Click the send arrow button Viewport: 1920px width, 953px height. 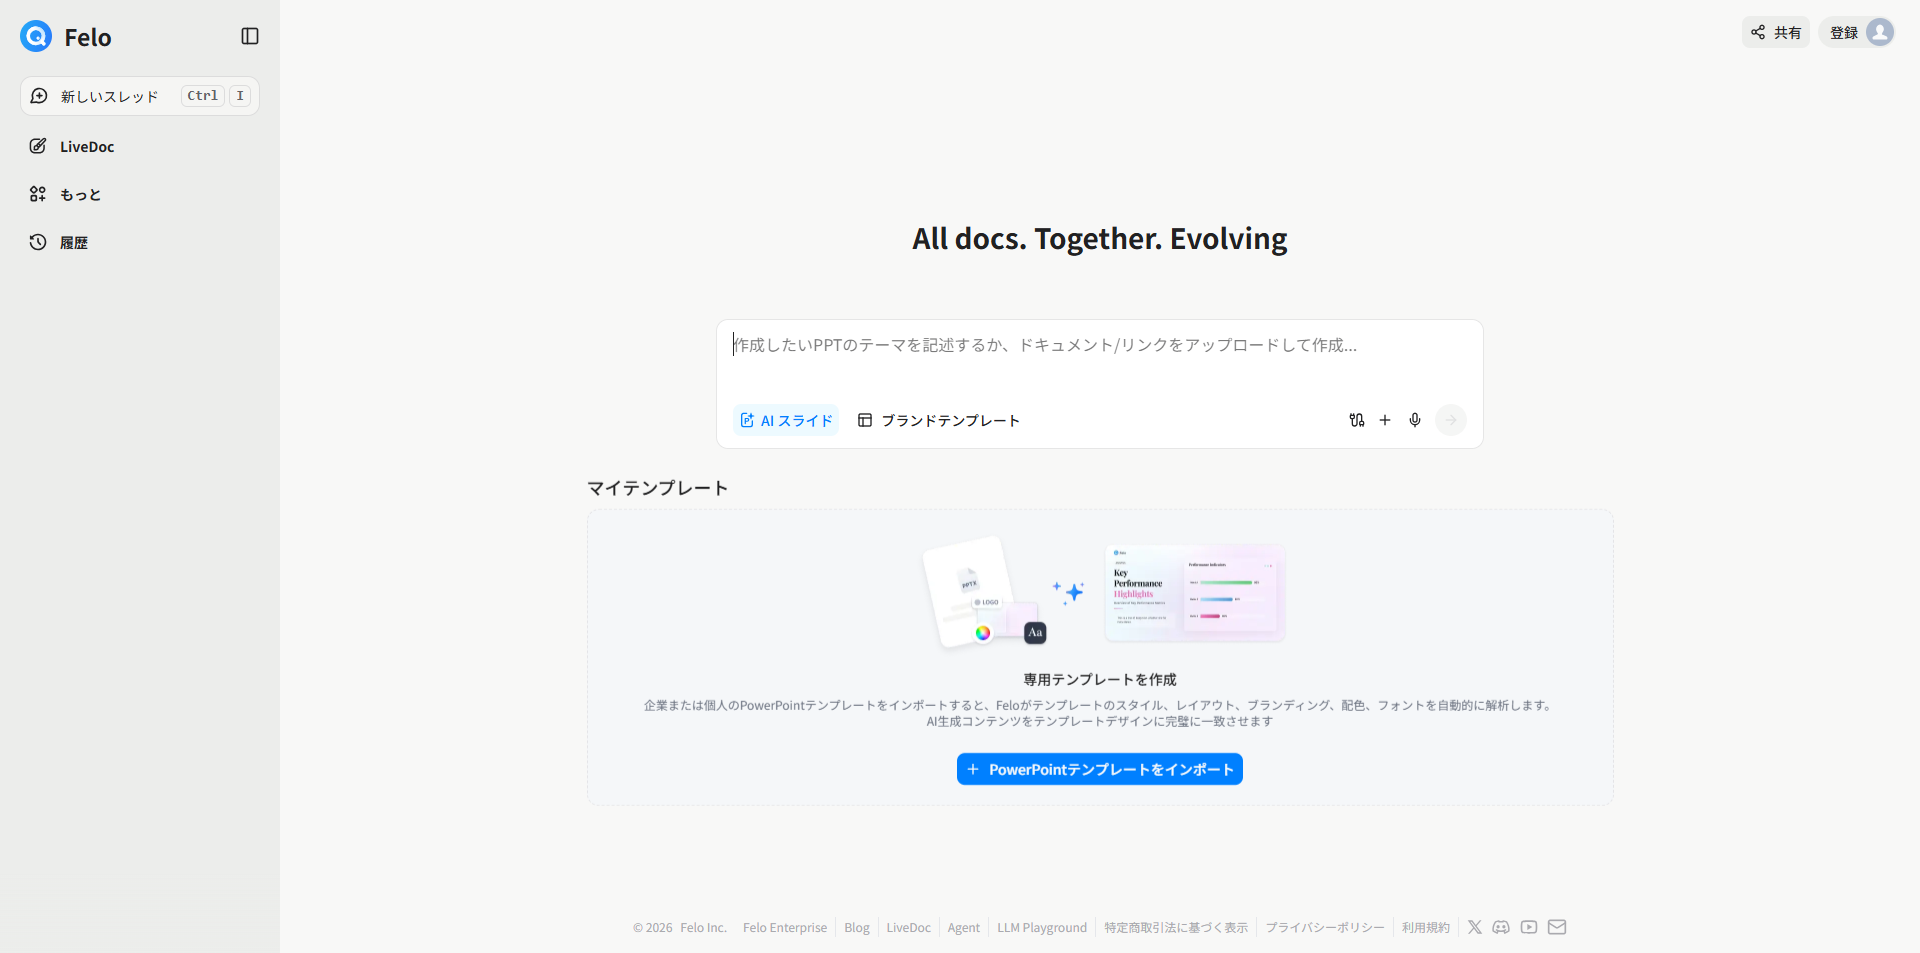click(x=1451, y=420)
